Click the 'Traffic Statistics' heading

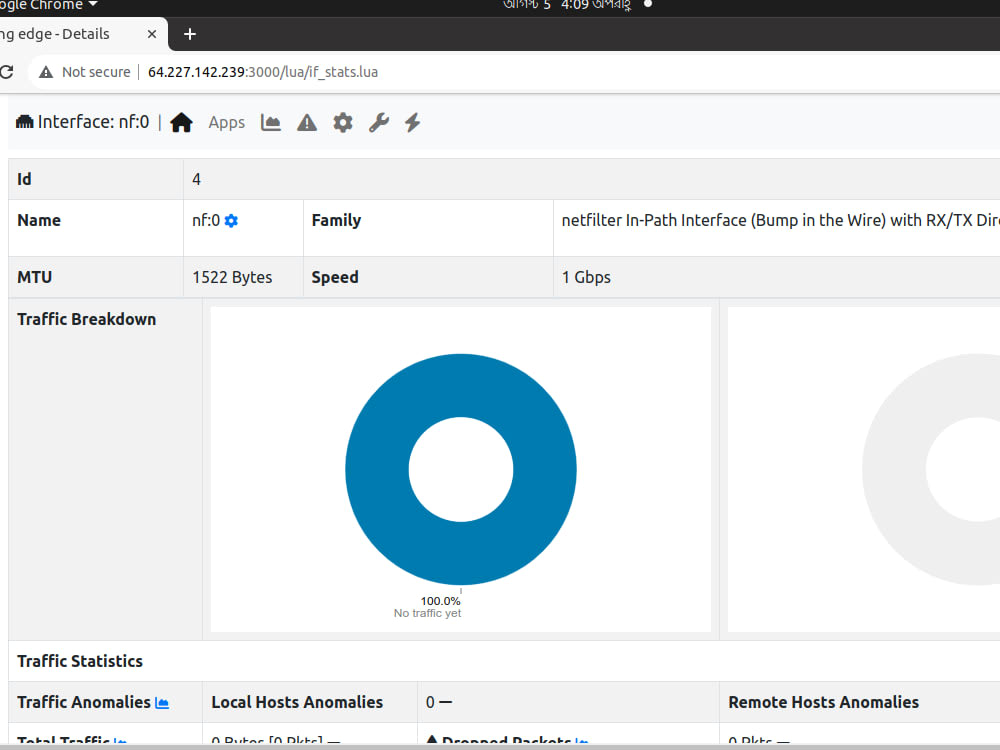80,661
